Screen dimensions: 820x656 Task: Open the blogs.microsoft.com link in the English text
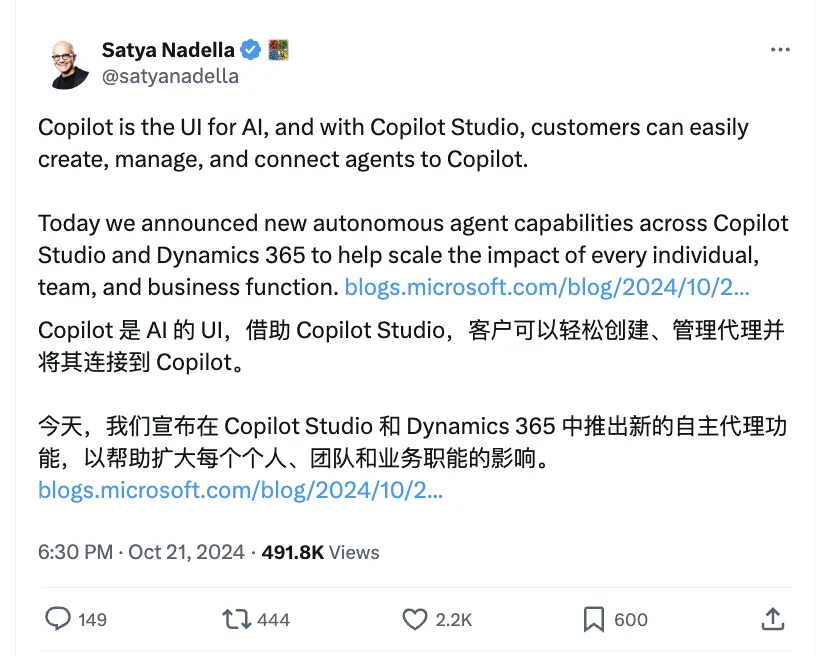click(546, 287)
